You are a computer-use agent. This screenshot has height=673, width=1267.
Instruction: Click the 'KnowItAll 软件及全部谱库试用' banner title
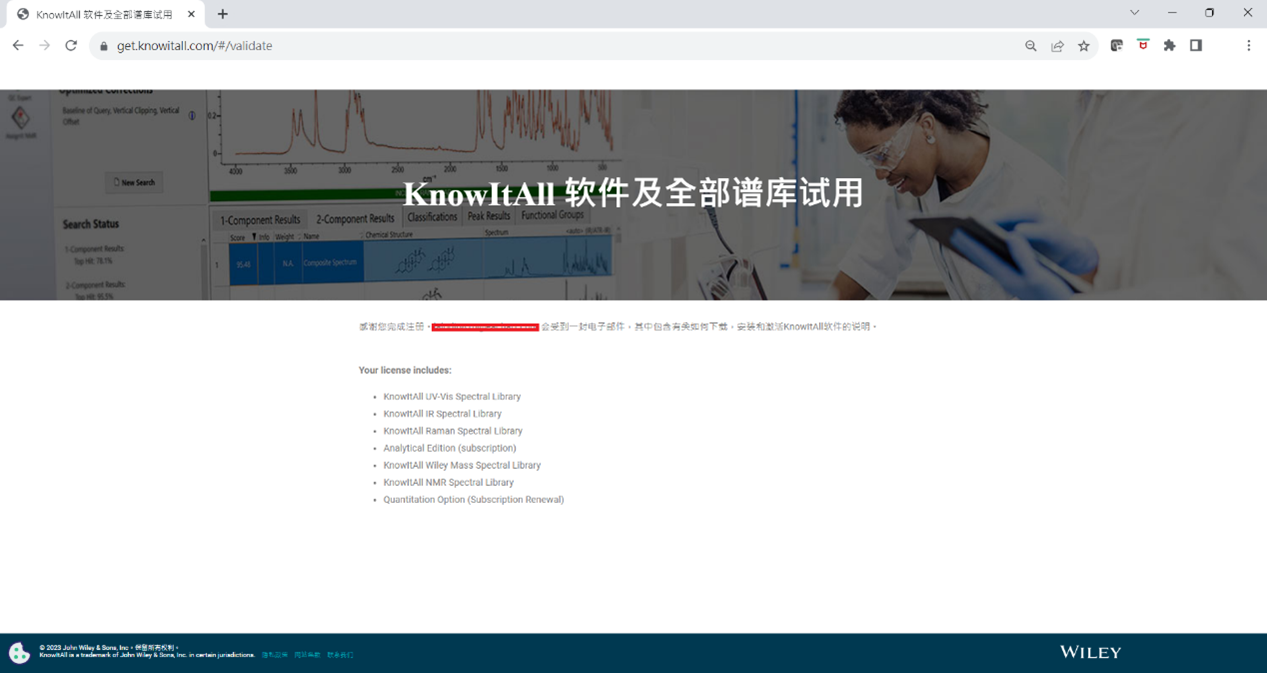(634, 193)
